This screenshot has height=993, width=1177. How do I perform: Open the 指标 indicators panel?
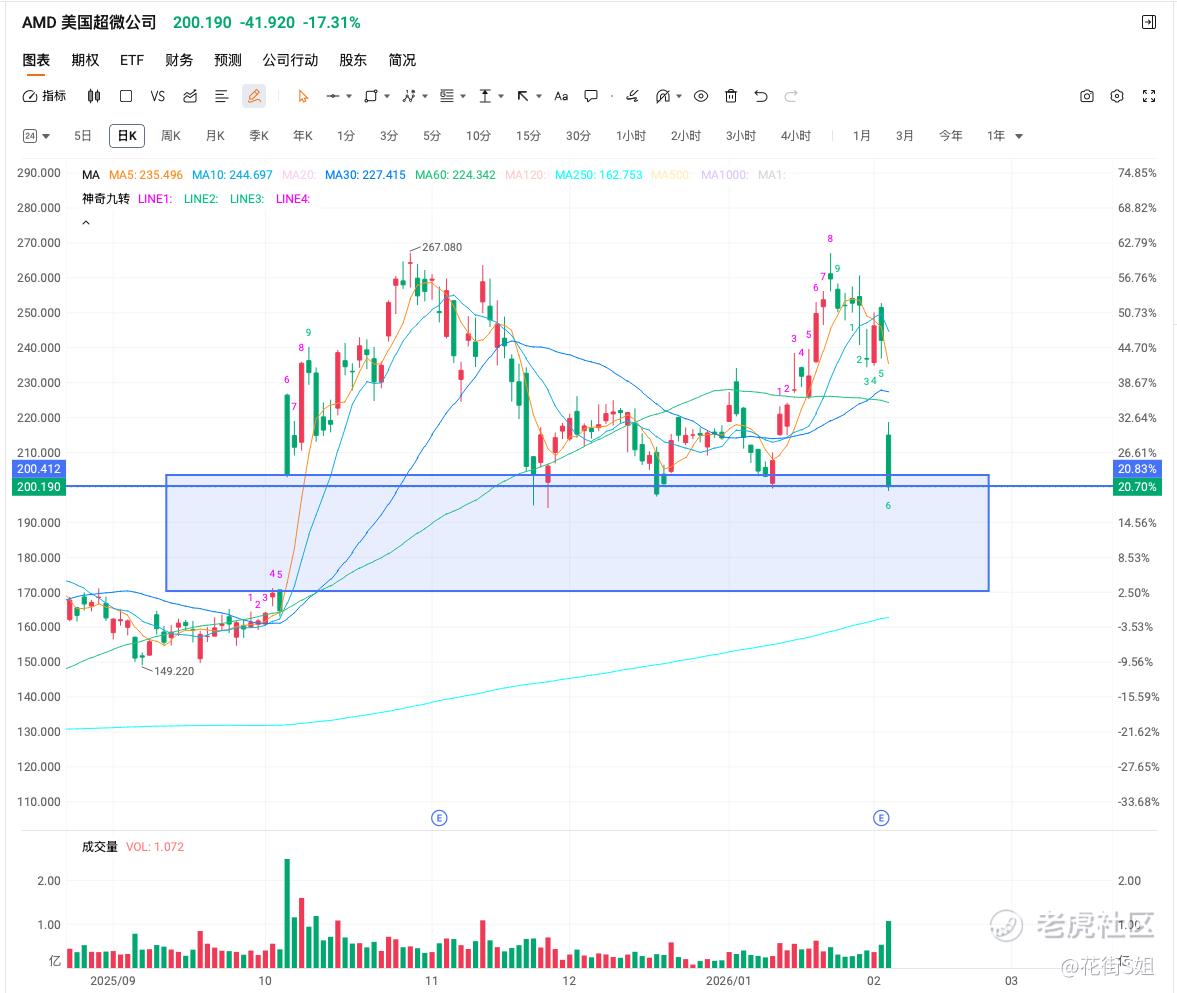44,96
